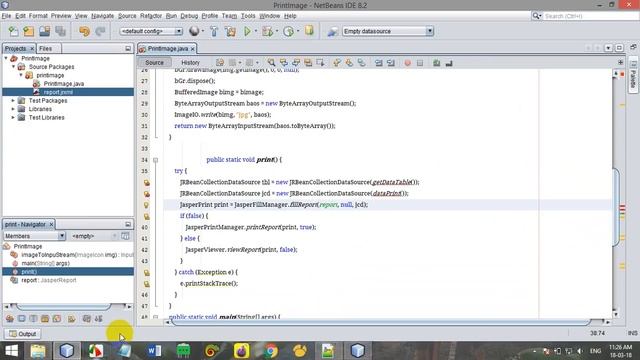Click the Shift Line Left icon
Image resolution: width=640 pixels, height=360 pixels.
pyautogui.click(x=379, y=63)
